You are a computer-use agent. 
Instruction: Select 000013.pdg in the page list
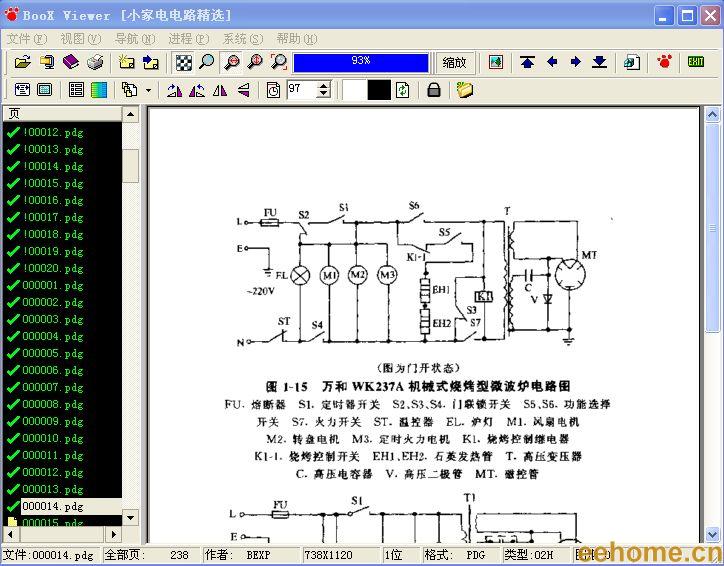coord(53,489)
